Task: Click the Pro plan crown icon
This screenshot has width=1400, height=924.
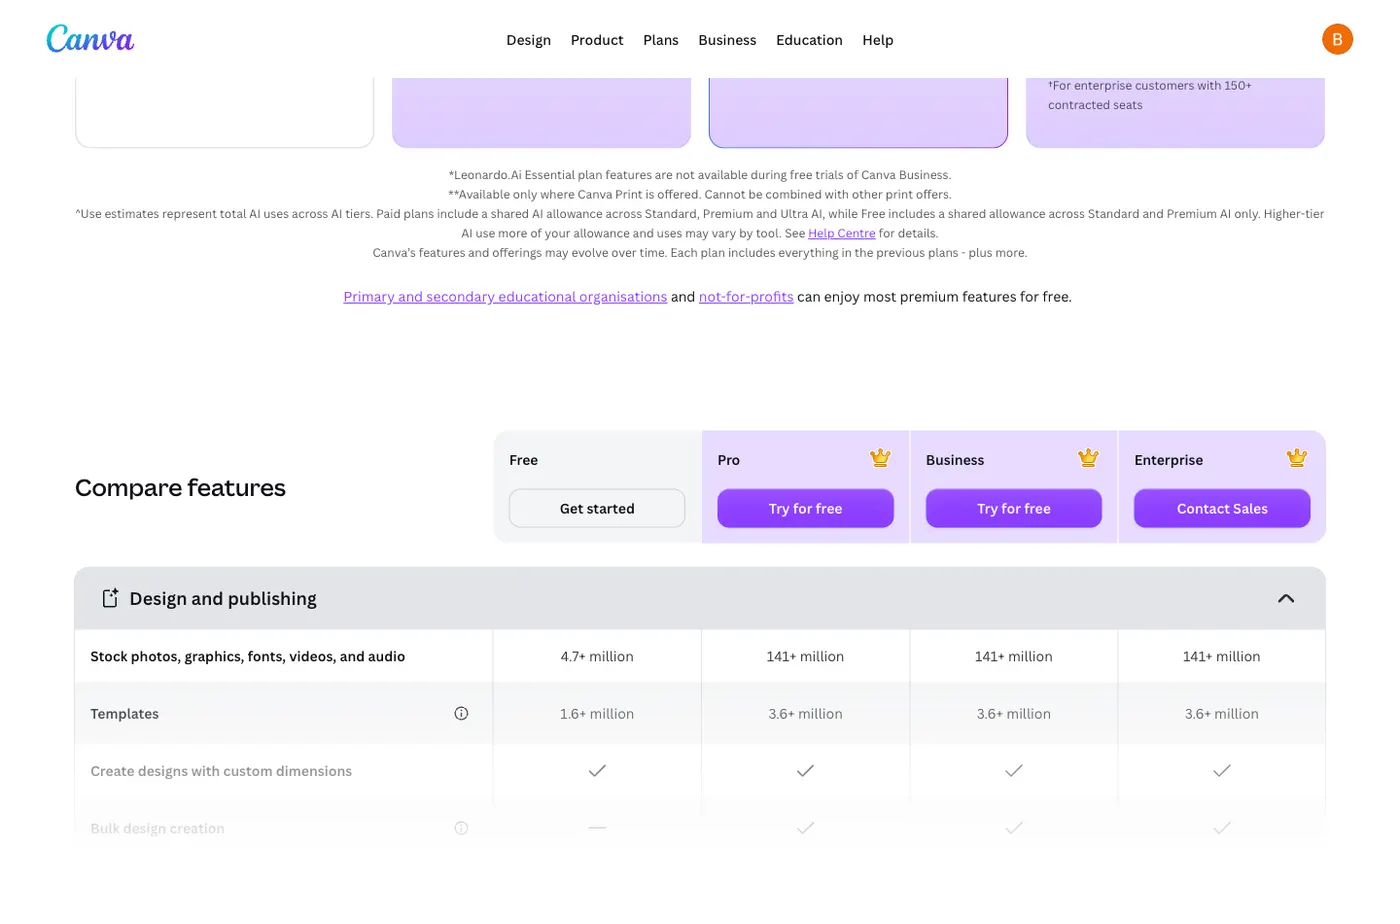Action: point(880,458)
